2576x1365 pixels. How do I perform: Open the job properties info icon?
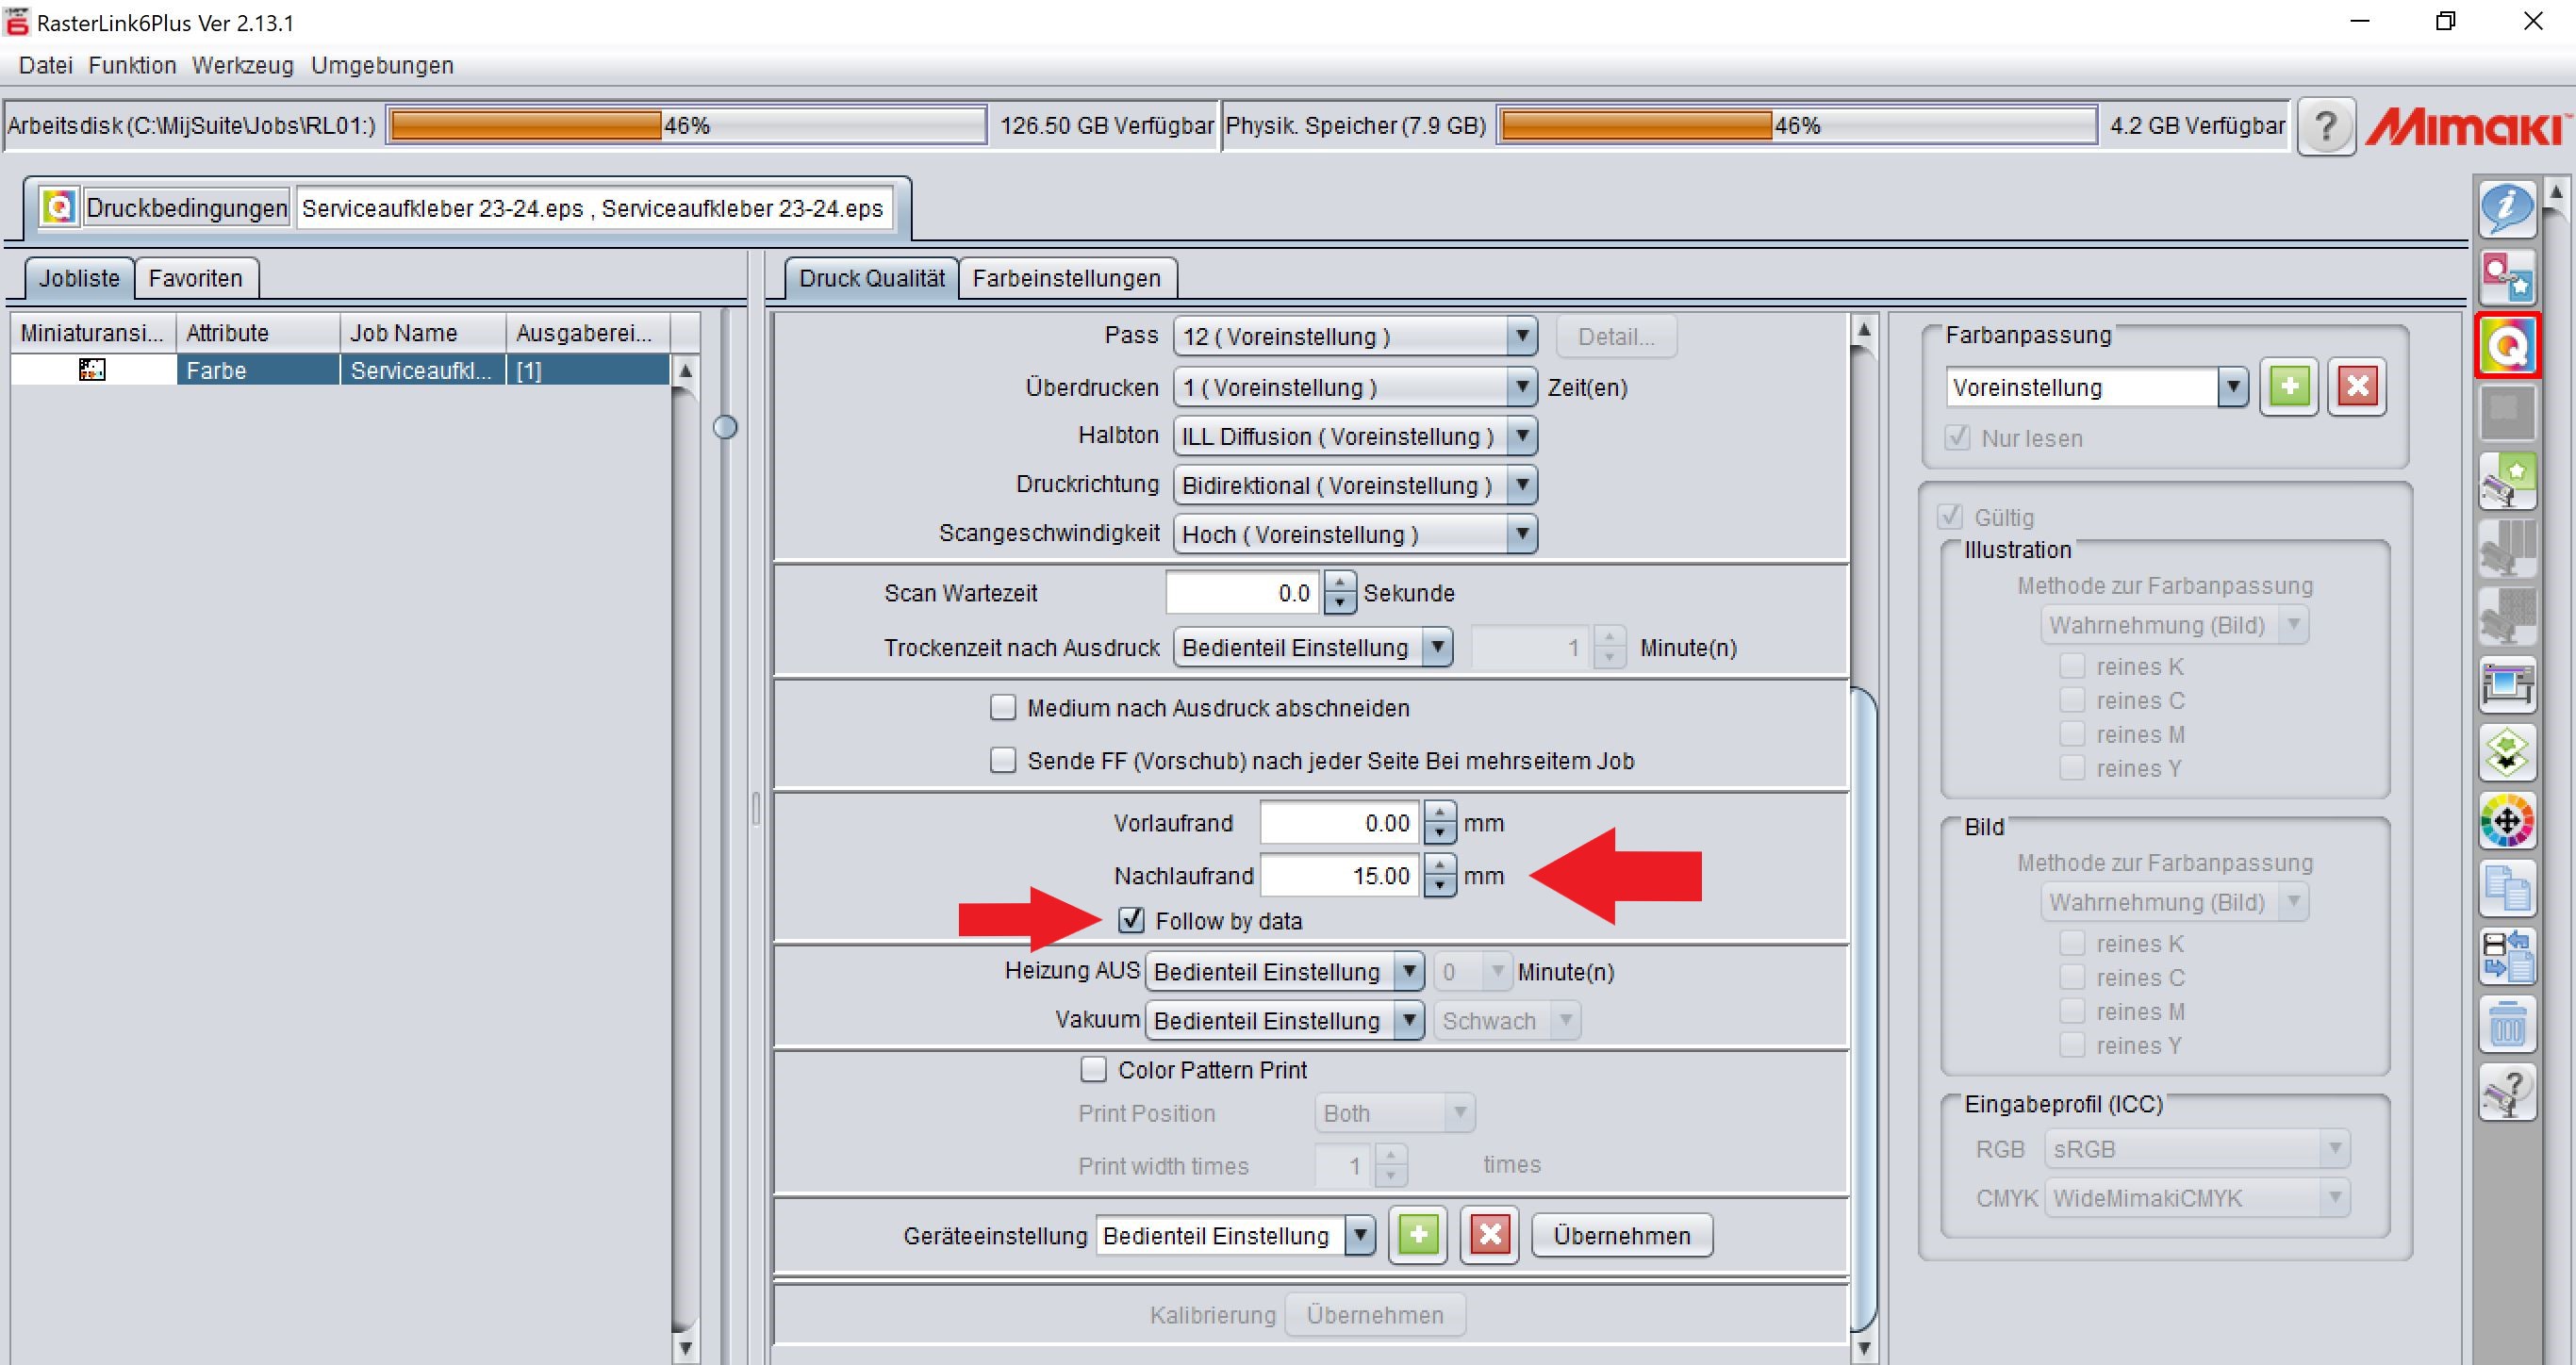(x=2507, y=208)
